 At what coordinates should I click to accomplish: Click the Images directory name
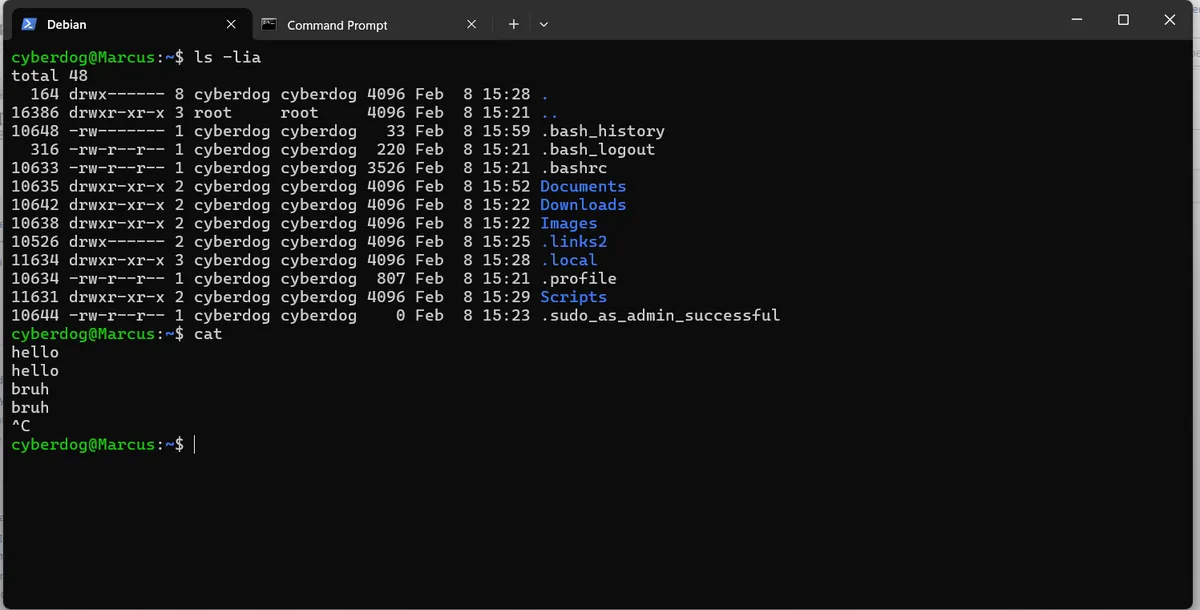[569, 223]
